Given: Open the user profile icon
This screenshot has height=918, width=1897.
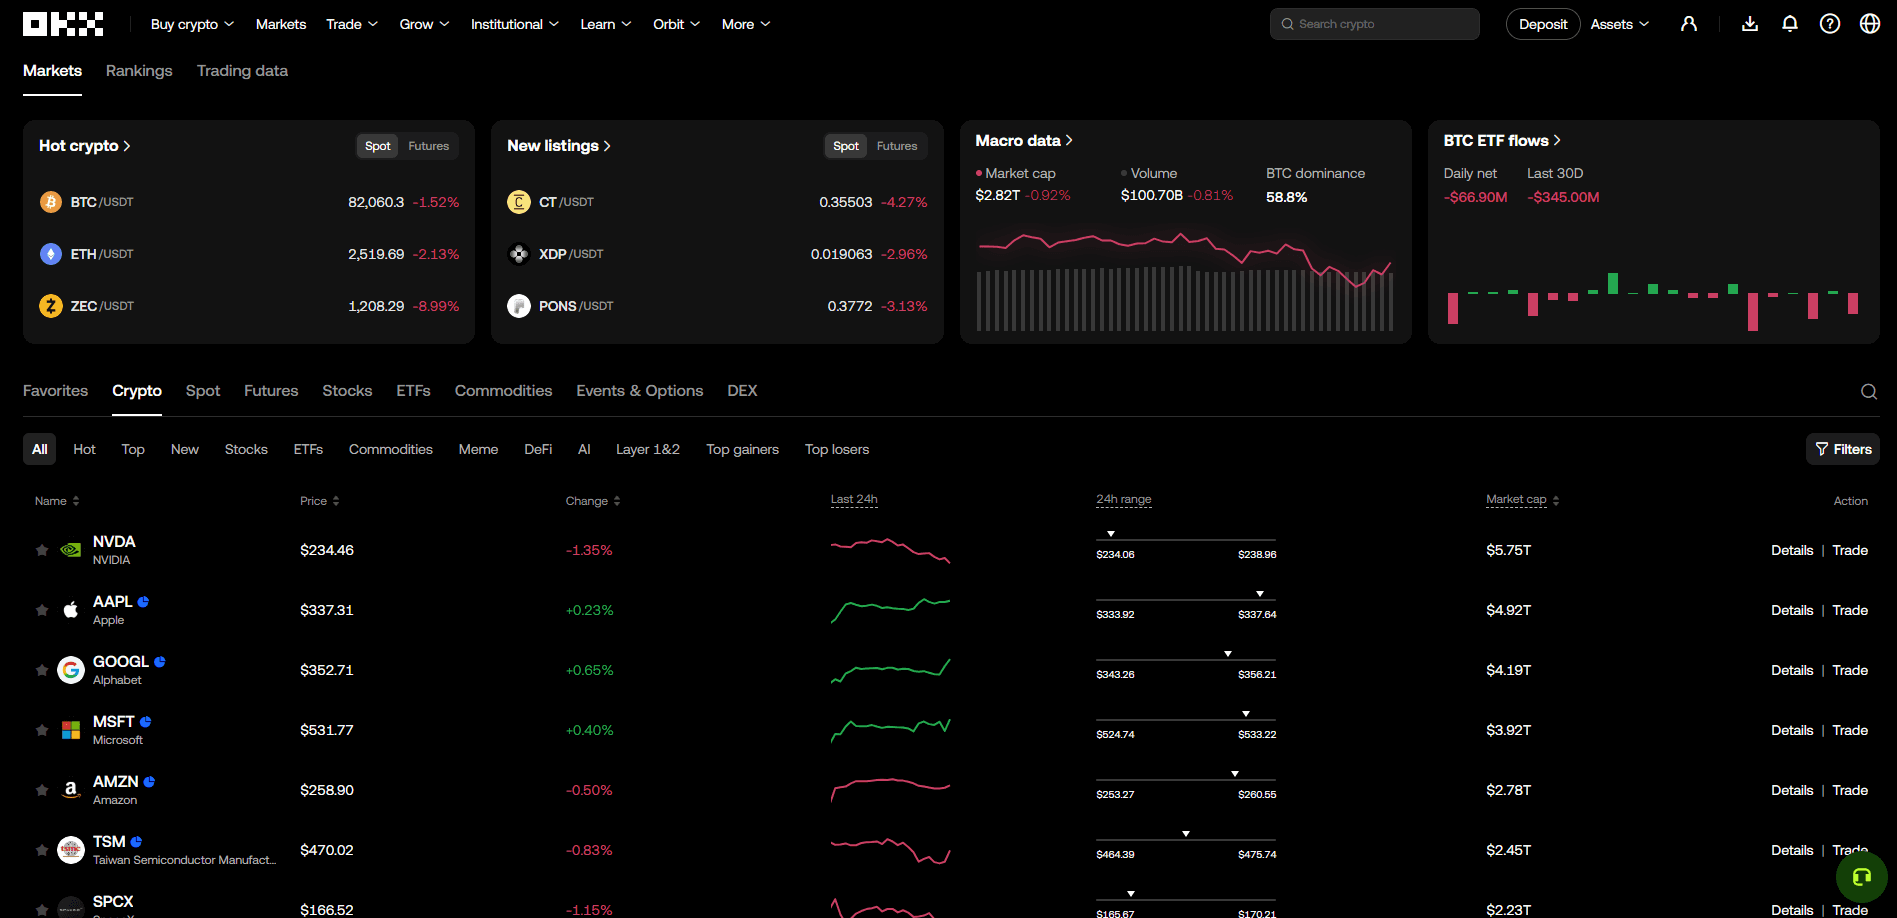Looking at the screenshot, I should point(1689,24).
